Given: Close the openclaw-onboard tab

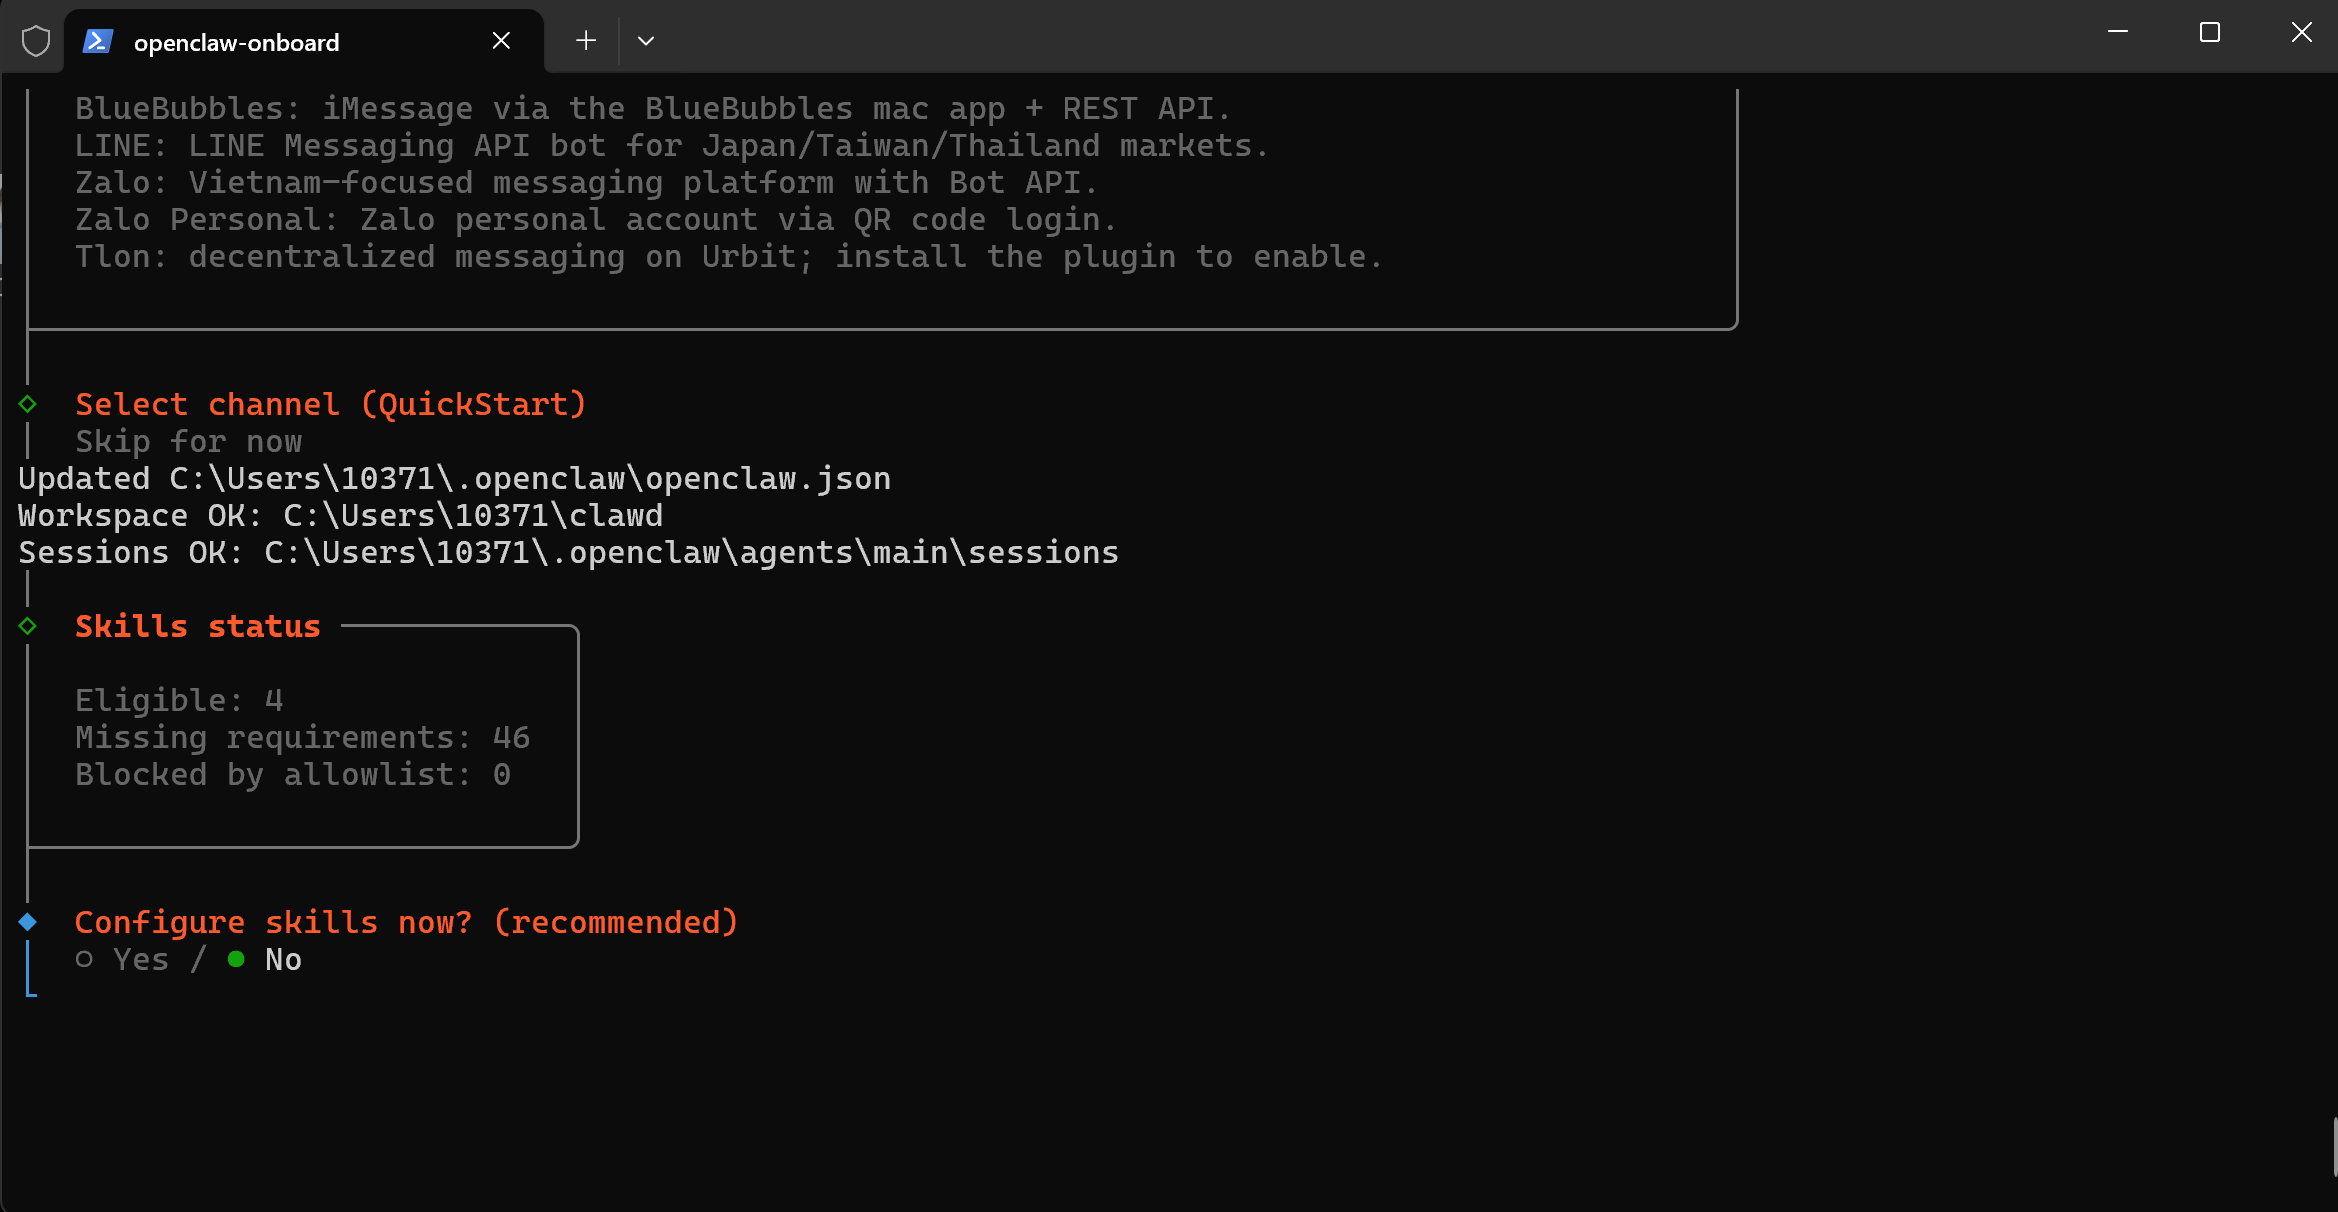Looking at the screenshot, I should point(501,41).
